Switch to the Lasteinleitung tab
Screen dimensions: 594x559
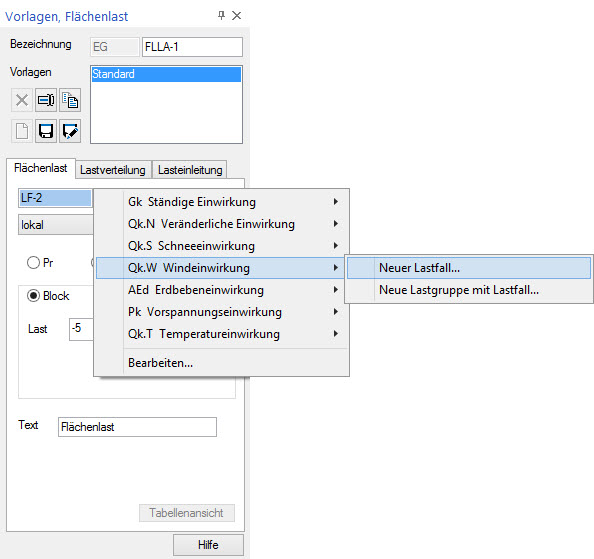pyautogui.click(x=190, y=170)
